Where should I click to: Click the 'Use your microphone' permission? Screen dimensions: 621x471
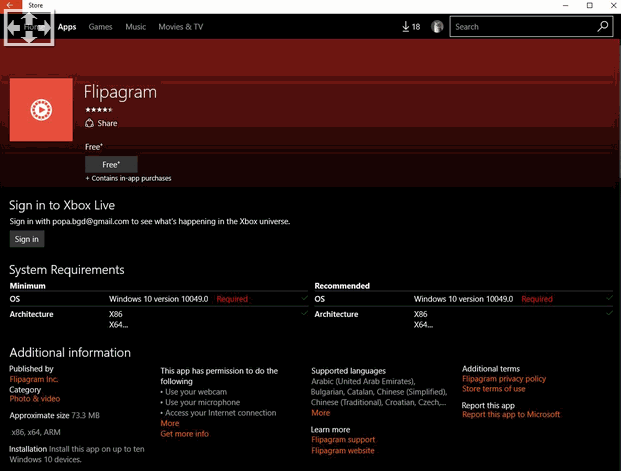pyautogui.click(x=200, y=402)
